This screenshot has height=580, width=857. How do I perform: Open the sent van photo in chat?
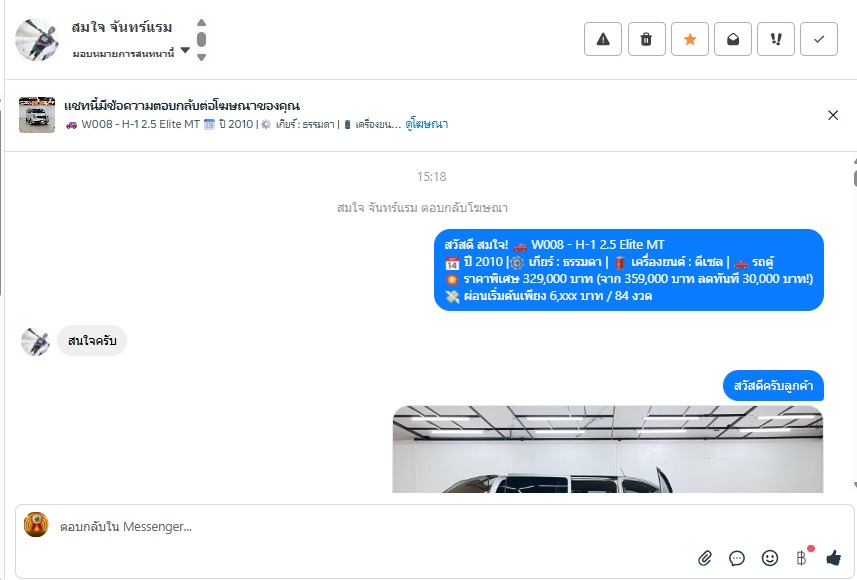[x=608, y=449]
